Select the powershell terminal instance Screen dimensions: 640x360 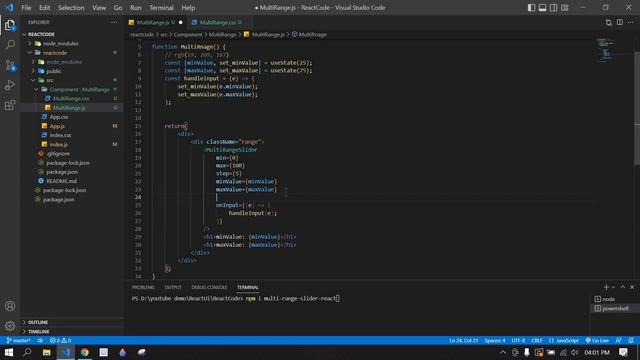coord(614,309)
